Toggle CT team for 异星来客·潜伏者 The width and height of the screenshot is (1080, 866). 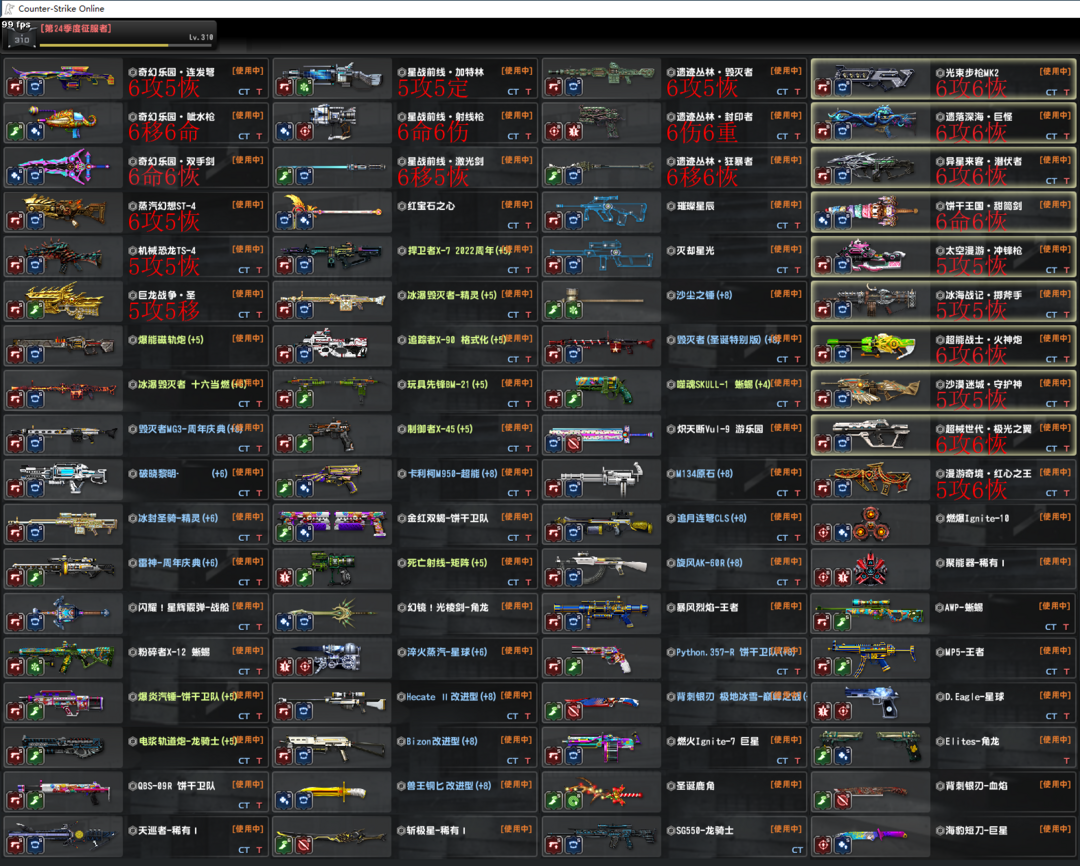tap(1051, 181)
